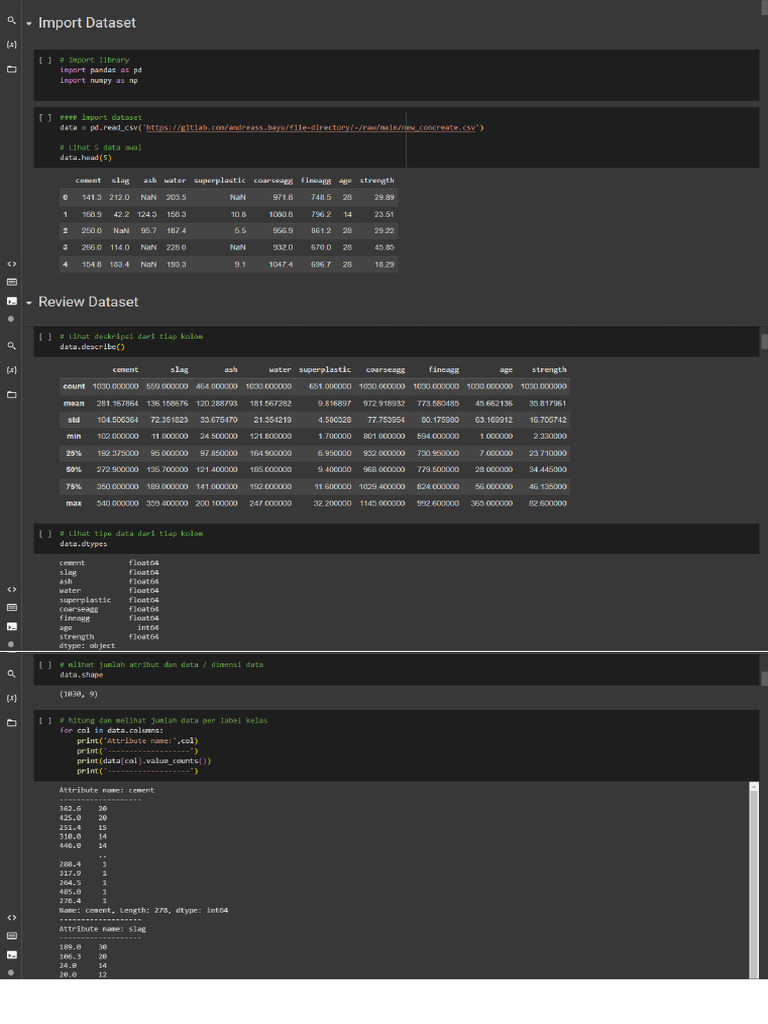Run the data.dtypes cell
The height and width of the screenshot is (1024, 768).
click(44, 534)
